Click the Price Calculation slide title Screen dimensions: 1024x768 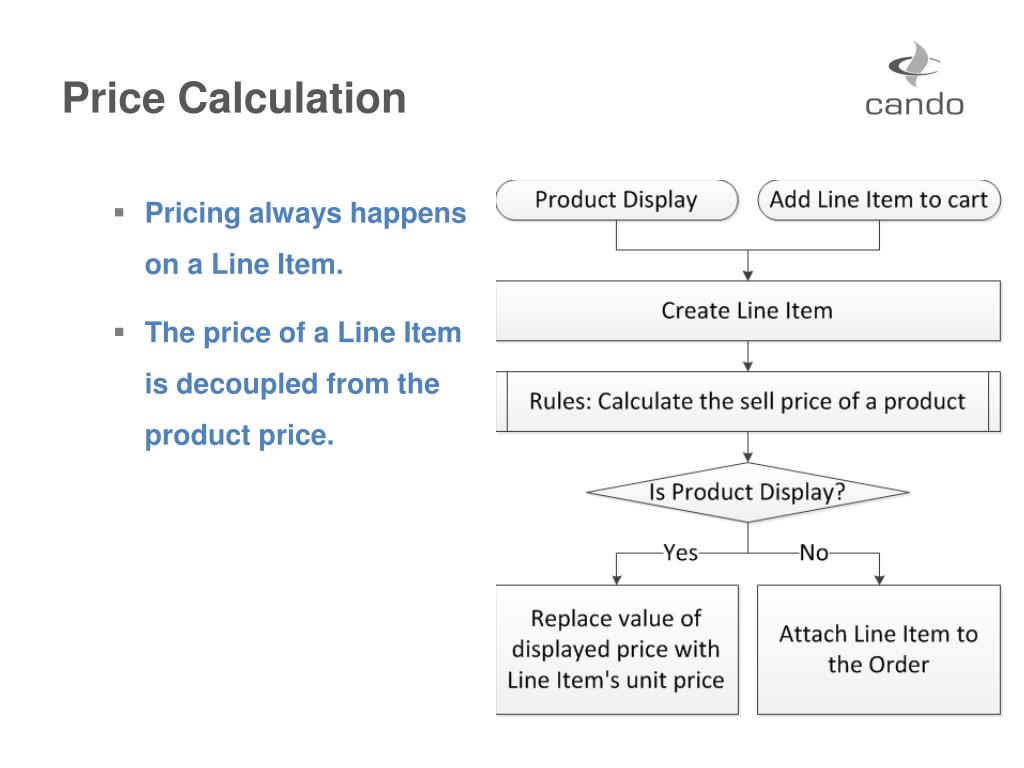tap(234, 98)
